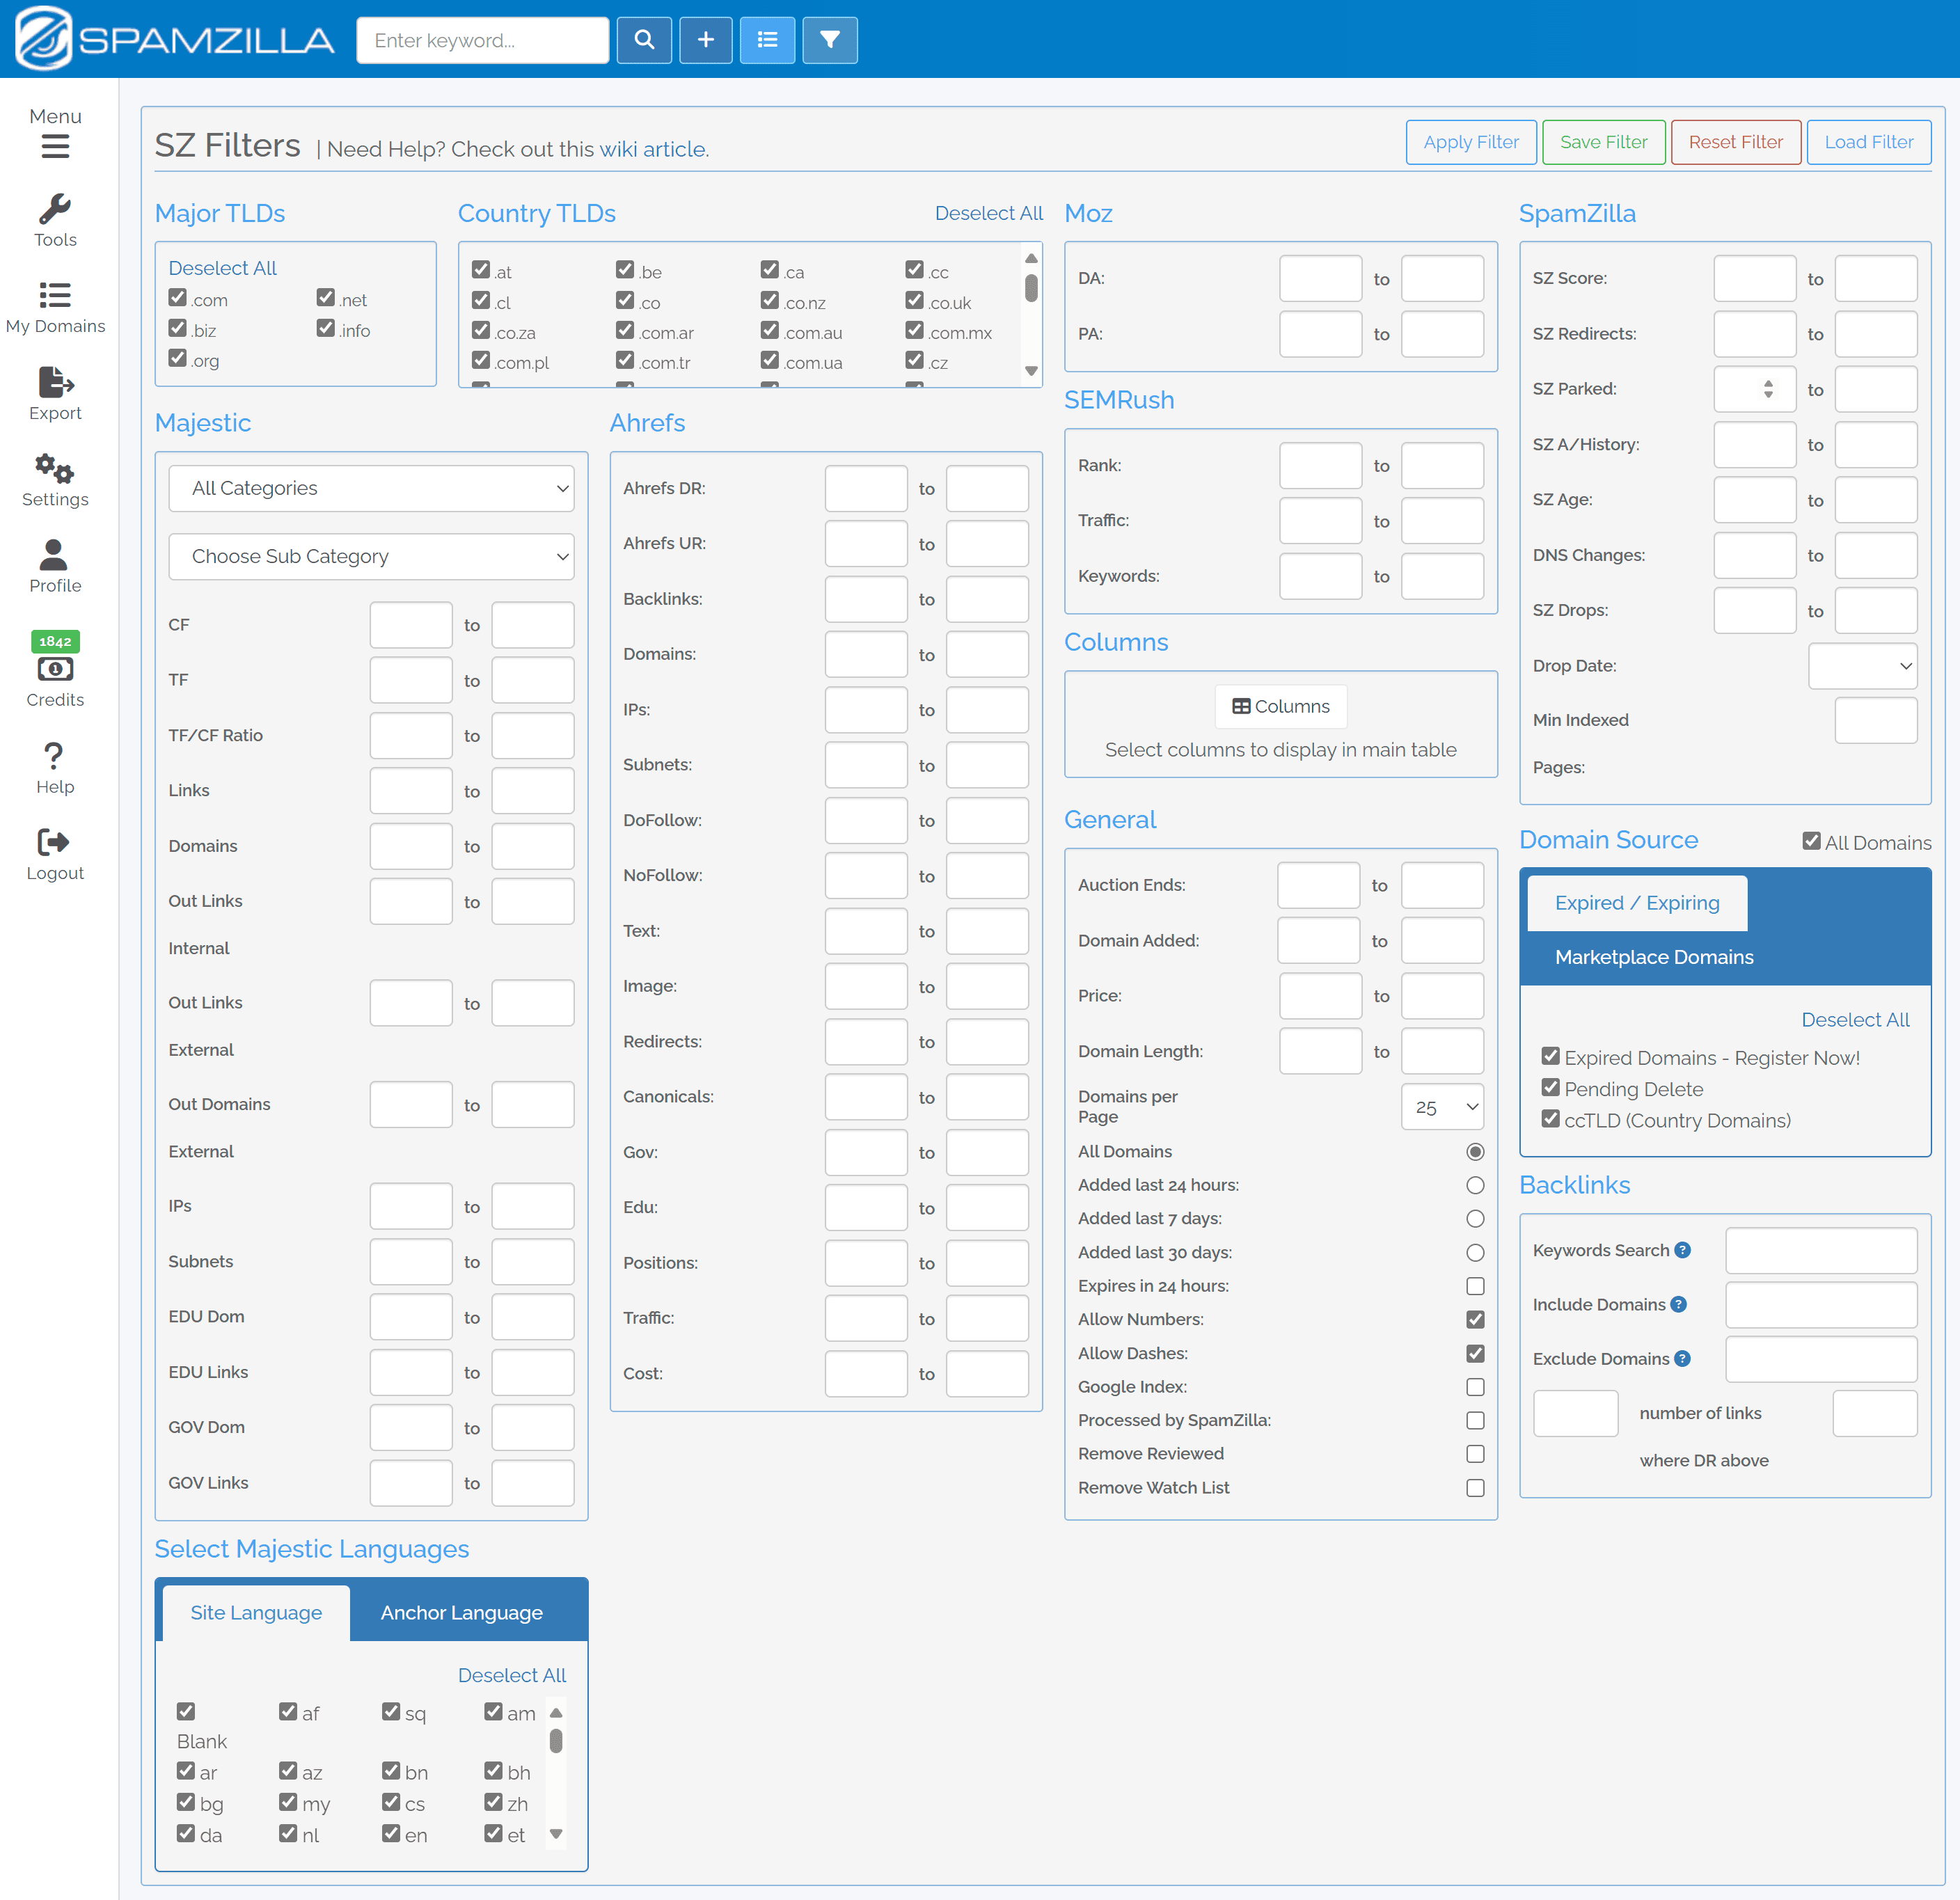Uncheck the 'en' site language checkbox
The image size is (1960, 1900).
tap(391, 1833)
